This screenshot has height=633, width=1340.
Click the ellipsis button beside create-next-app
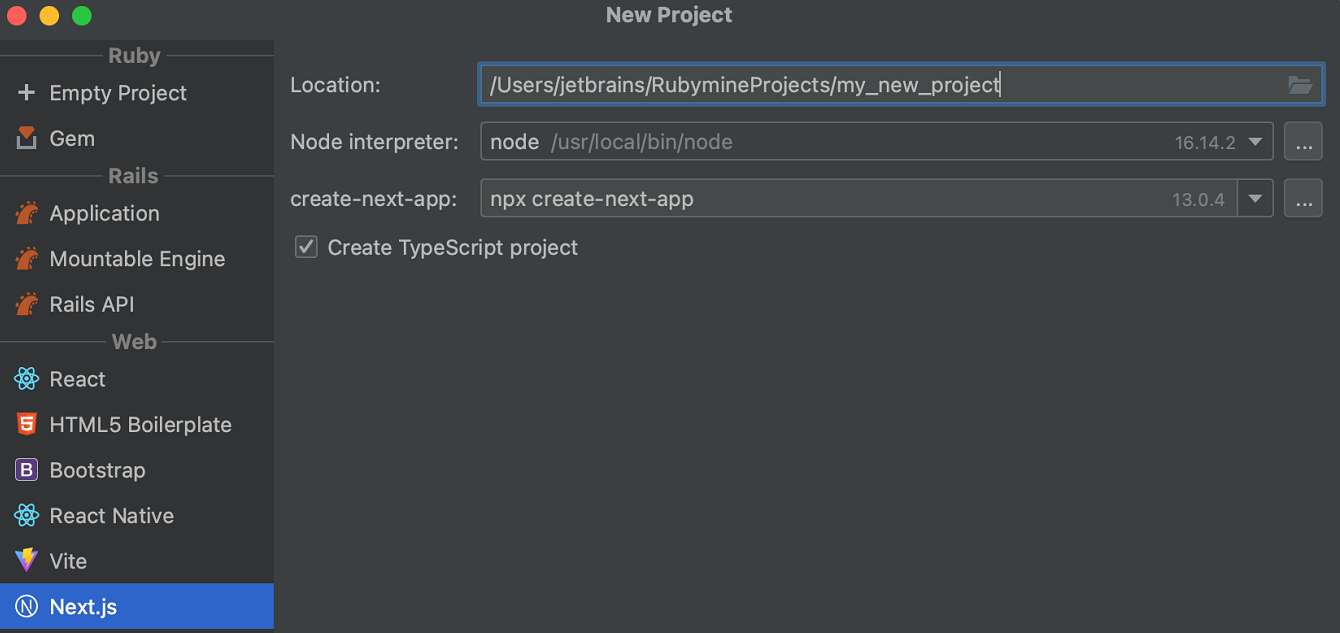click(1303, 199)
